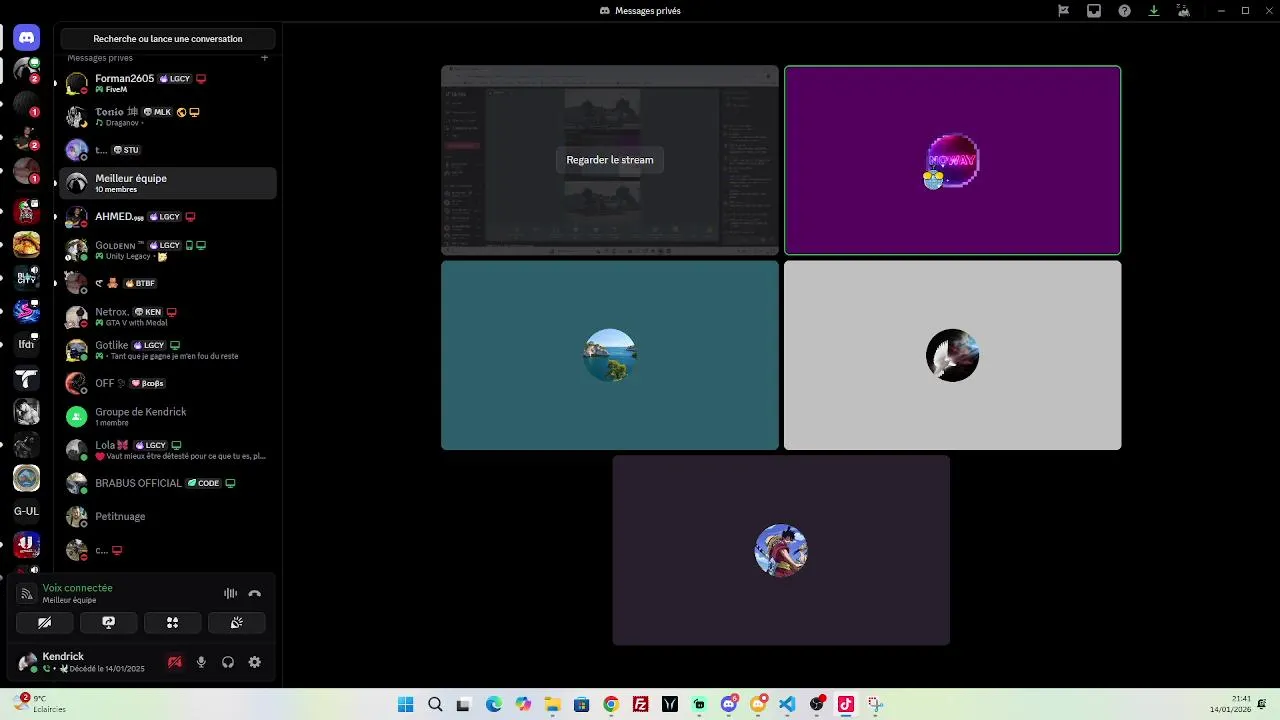Viewport: 1280px width, 720px height.
Task: Click the green download update icon
Action: point(1154,11)
